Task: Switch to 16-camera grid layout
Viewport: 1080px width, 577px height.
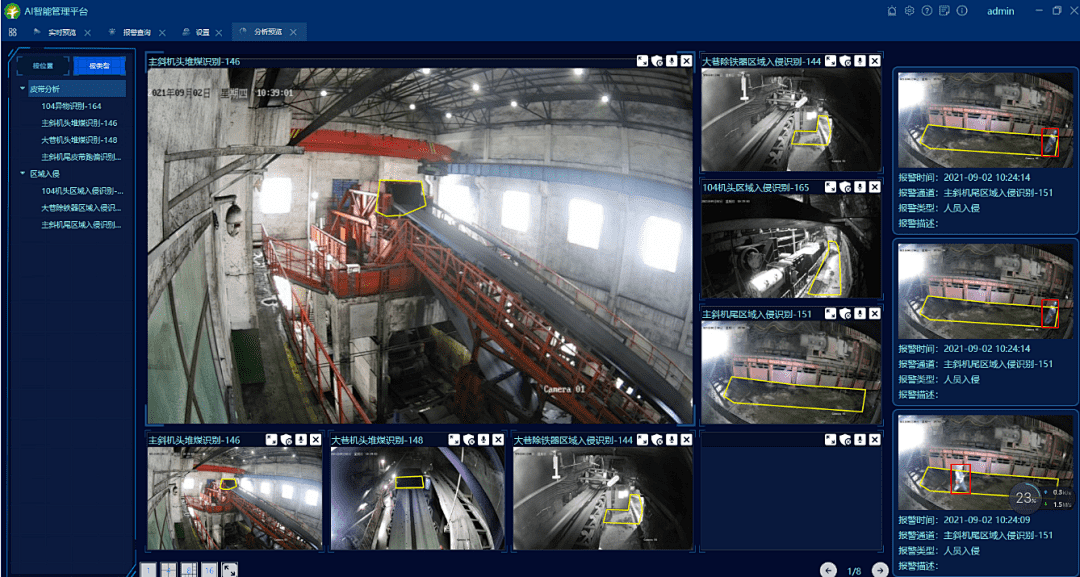Action: pyautogui.click(x=209, y=569)
